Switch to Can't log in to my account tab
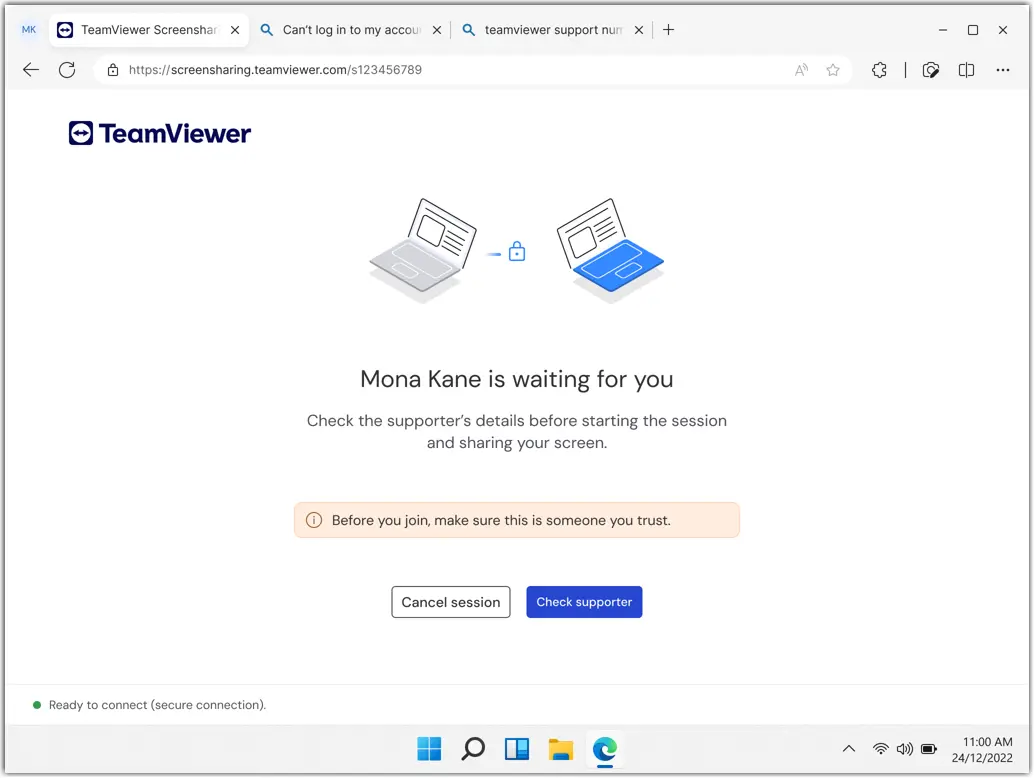Viewport: 1034px width, 778px height. [351, 30]
